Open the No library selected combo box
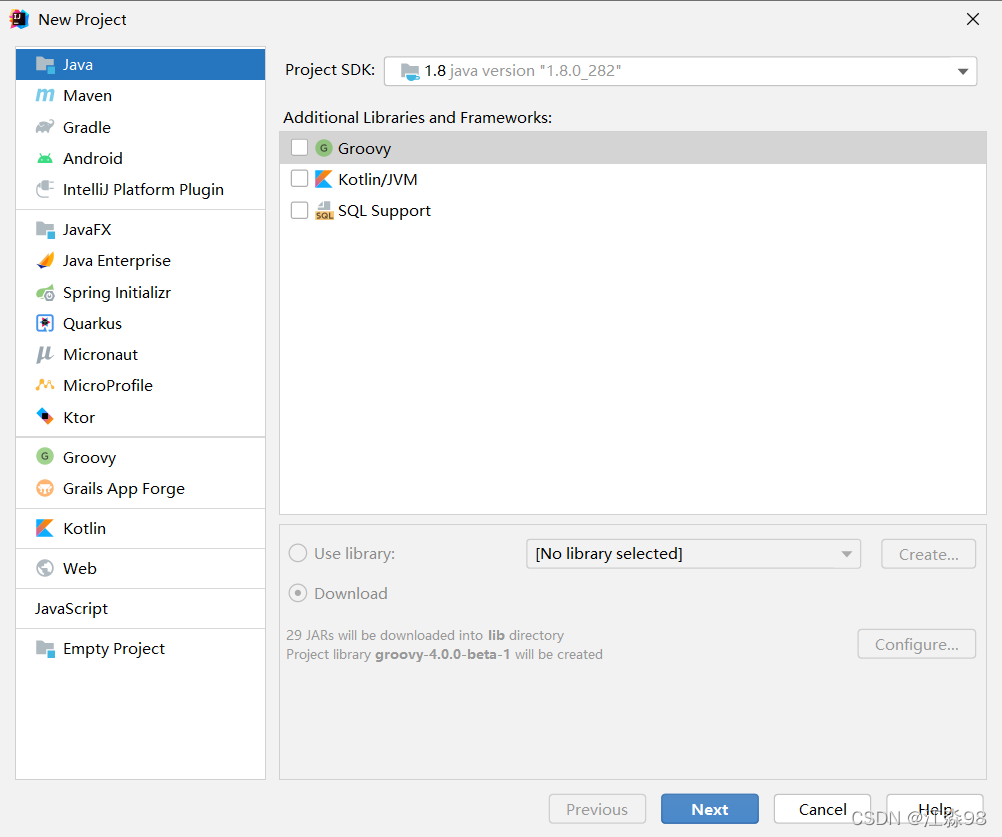 (x=693, y=554)
